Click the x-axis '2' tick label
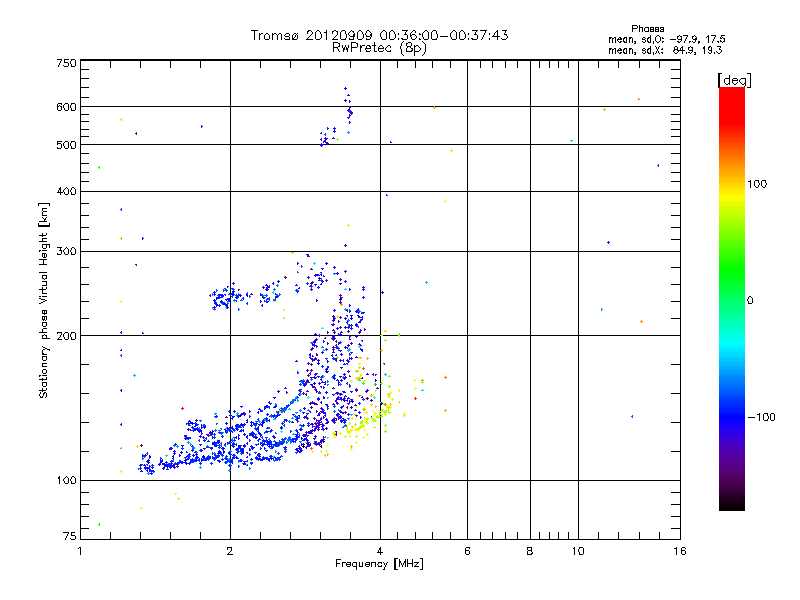The width and height of the screenshot is (800, 600). point(230,551)
